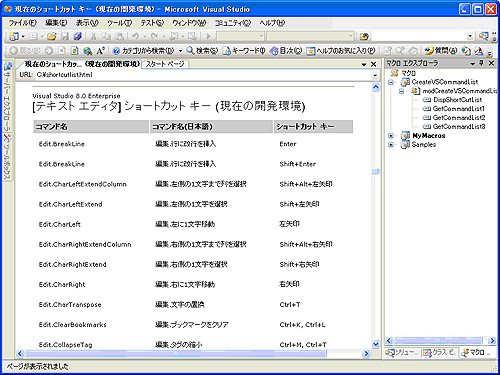
Task: Open the URL address dropdown arrow
Action: coord(375,75)
